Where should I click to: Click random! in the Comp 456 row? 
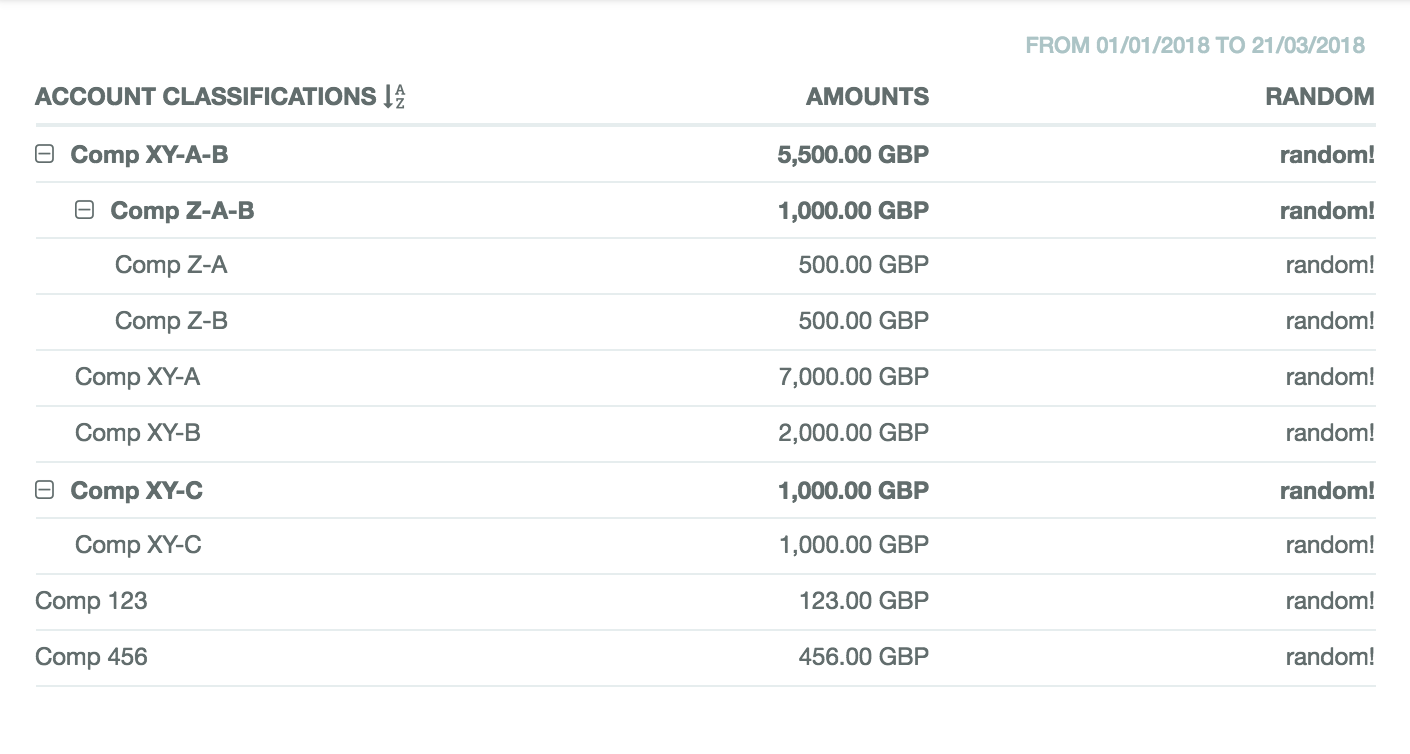coord(1330,657)
